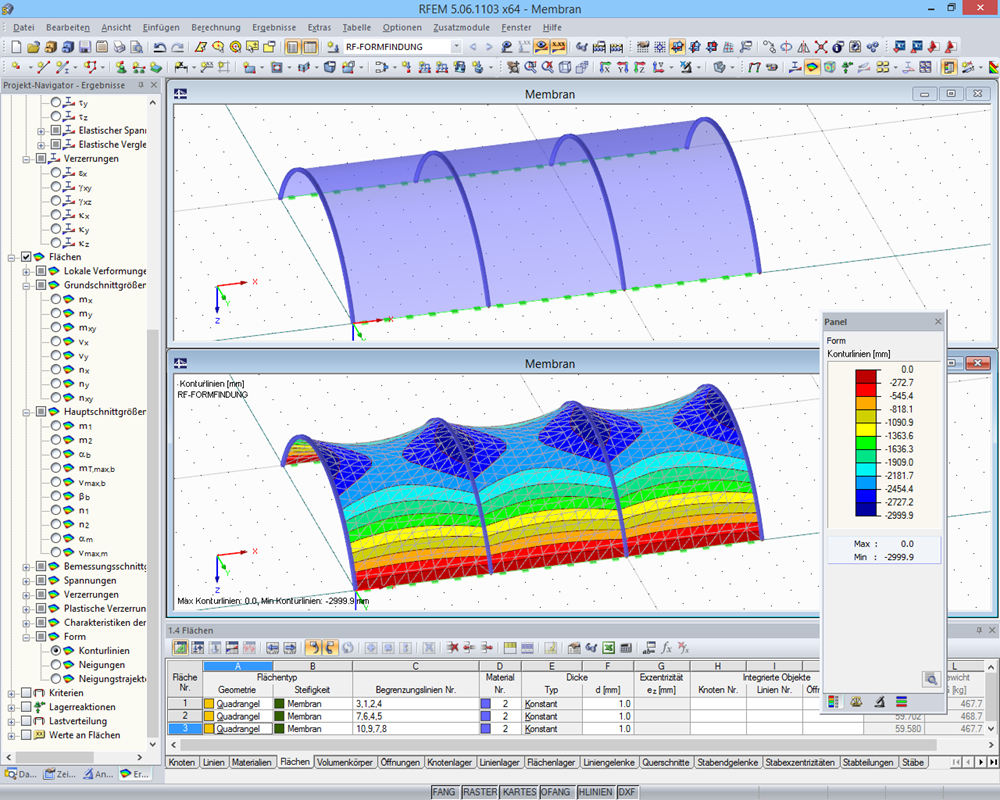
Task: Click the delete row icon in the table toolbar
Action: [453, 649]
